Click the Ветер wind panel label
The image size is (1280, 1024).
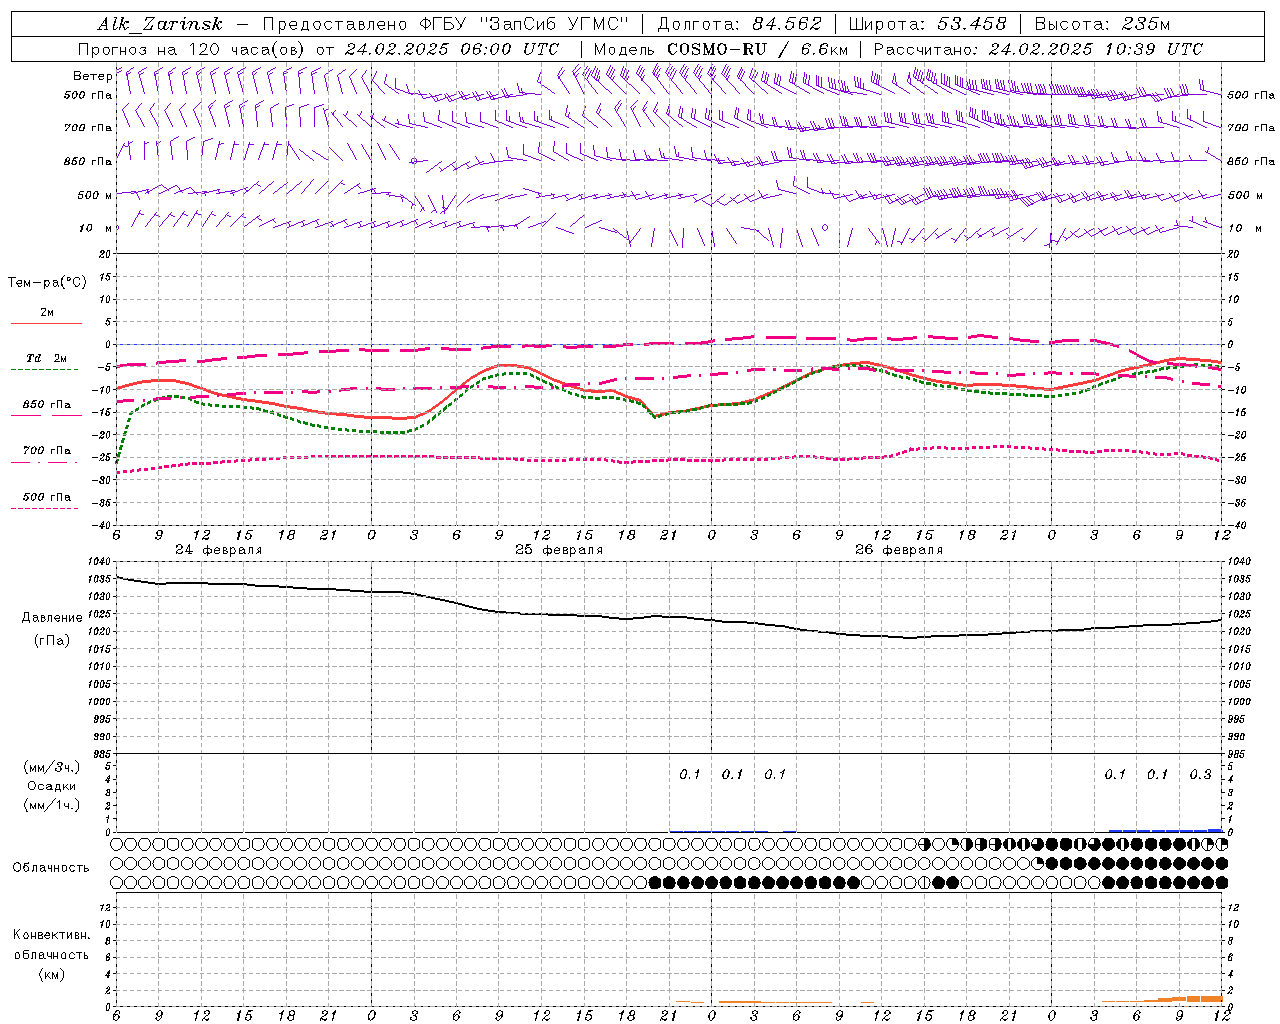tap(92, 76)
